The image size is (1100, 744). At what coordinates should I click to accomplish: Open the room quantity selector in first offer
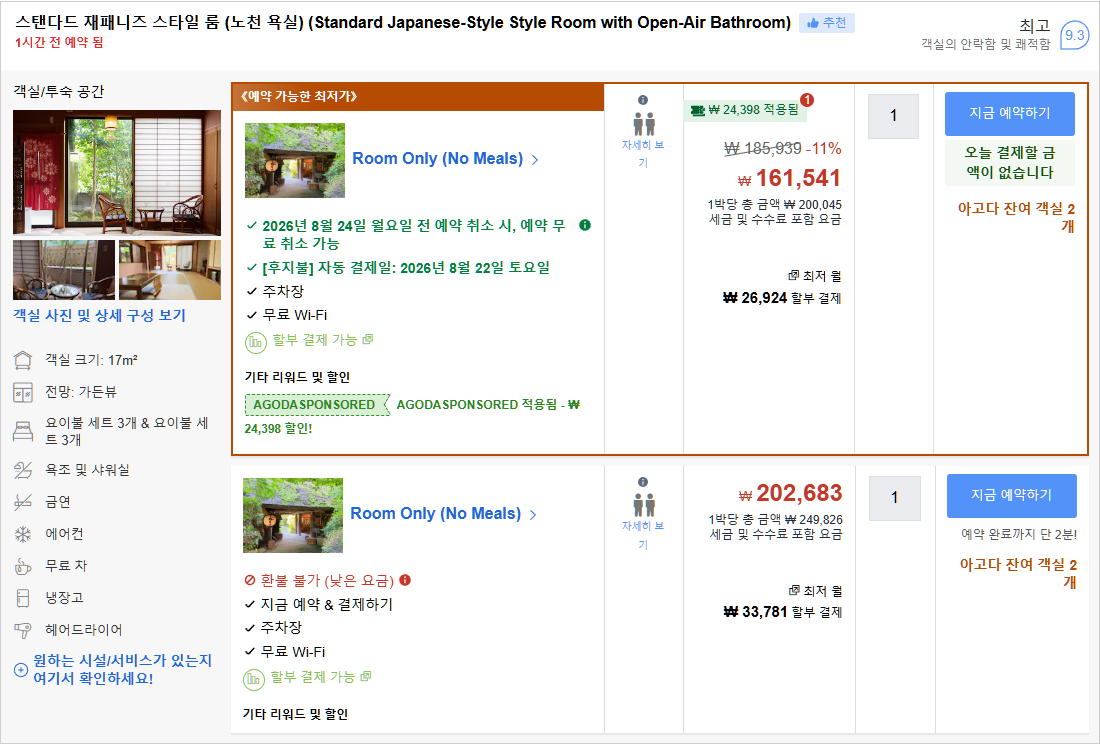(x=893, y=116)
